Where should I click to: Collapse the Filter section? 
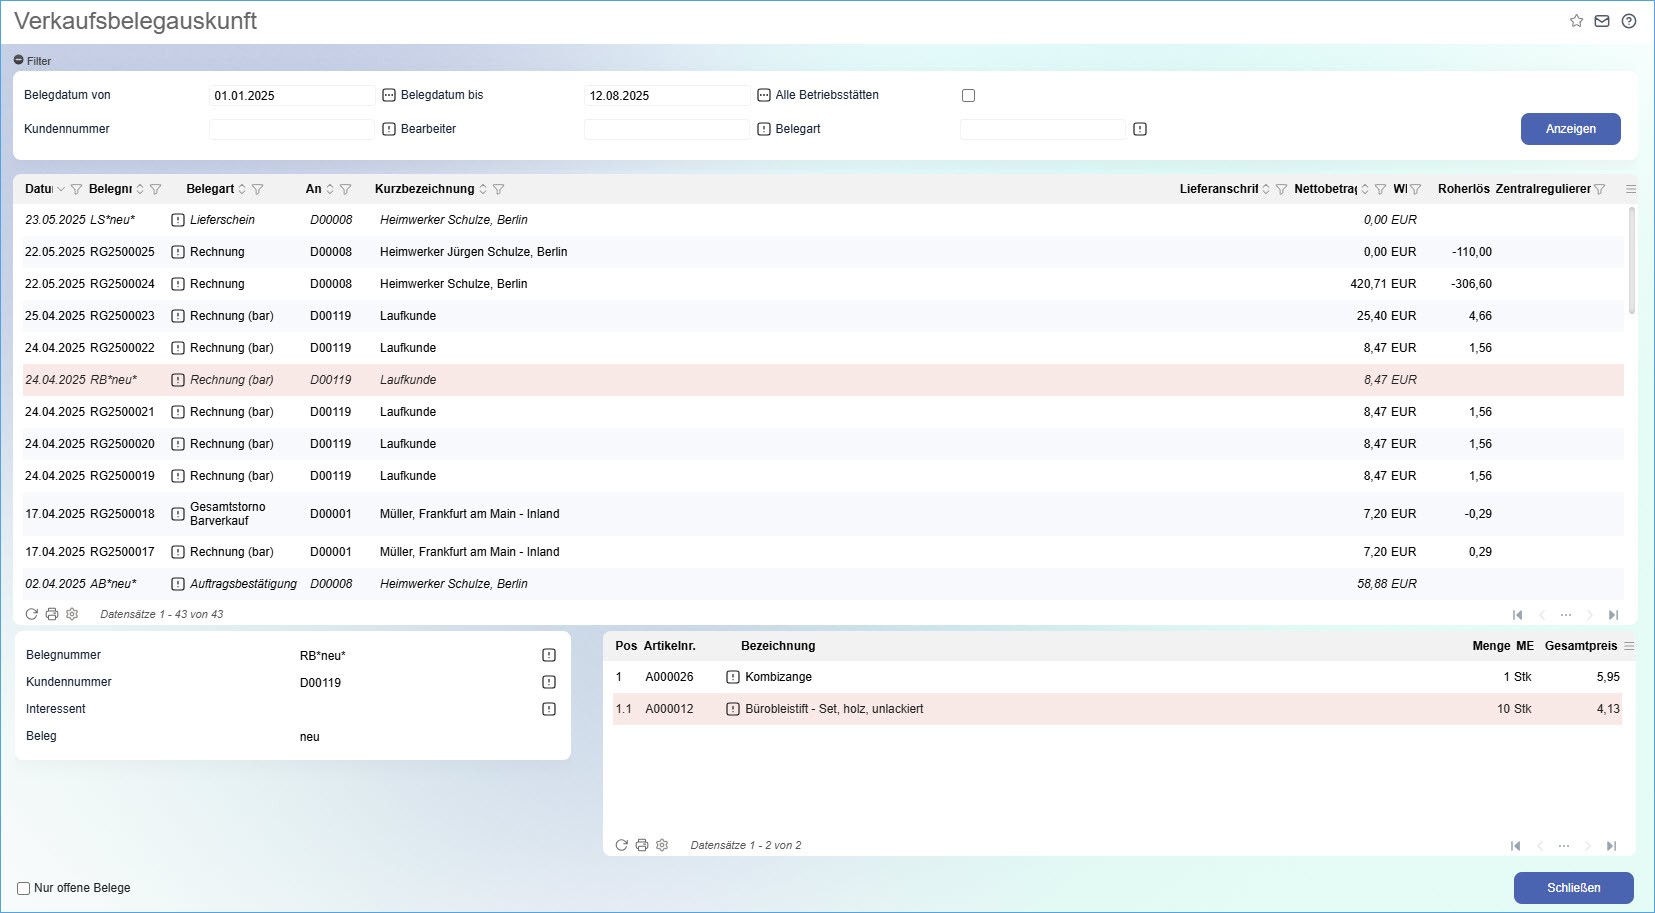click(19, 60)
